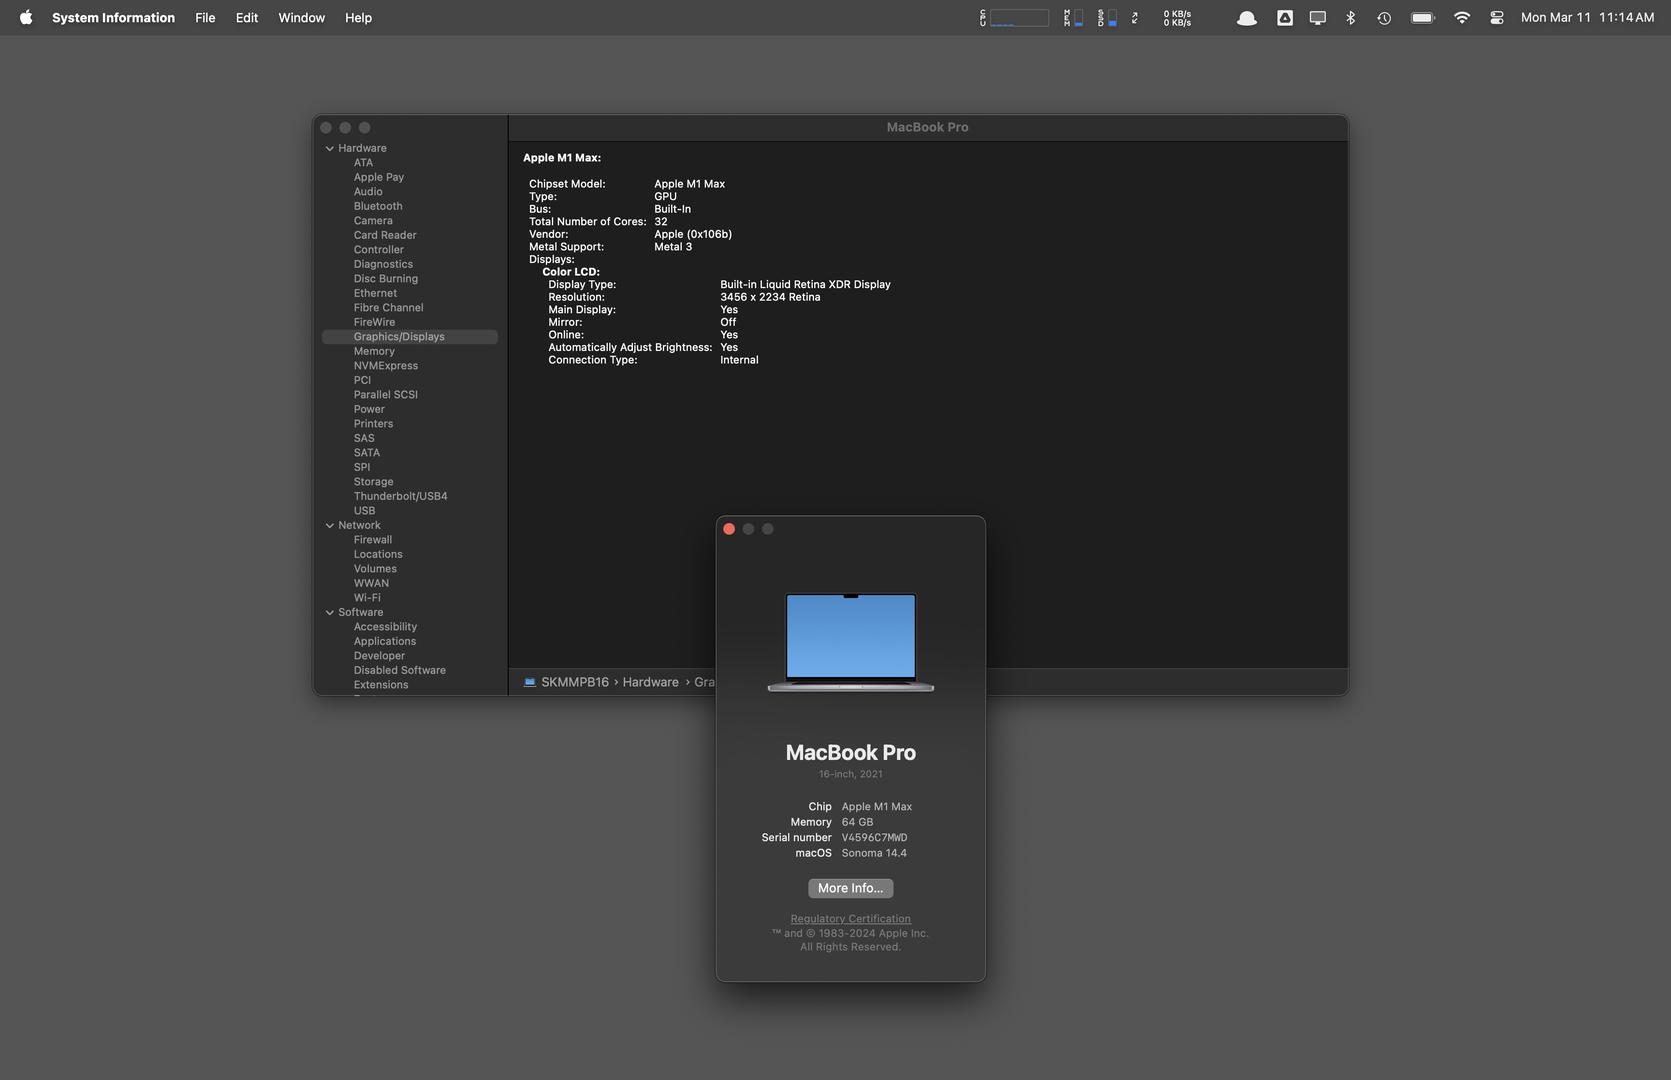Open the File menu

(x=205, y=17)
